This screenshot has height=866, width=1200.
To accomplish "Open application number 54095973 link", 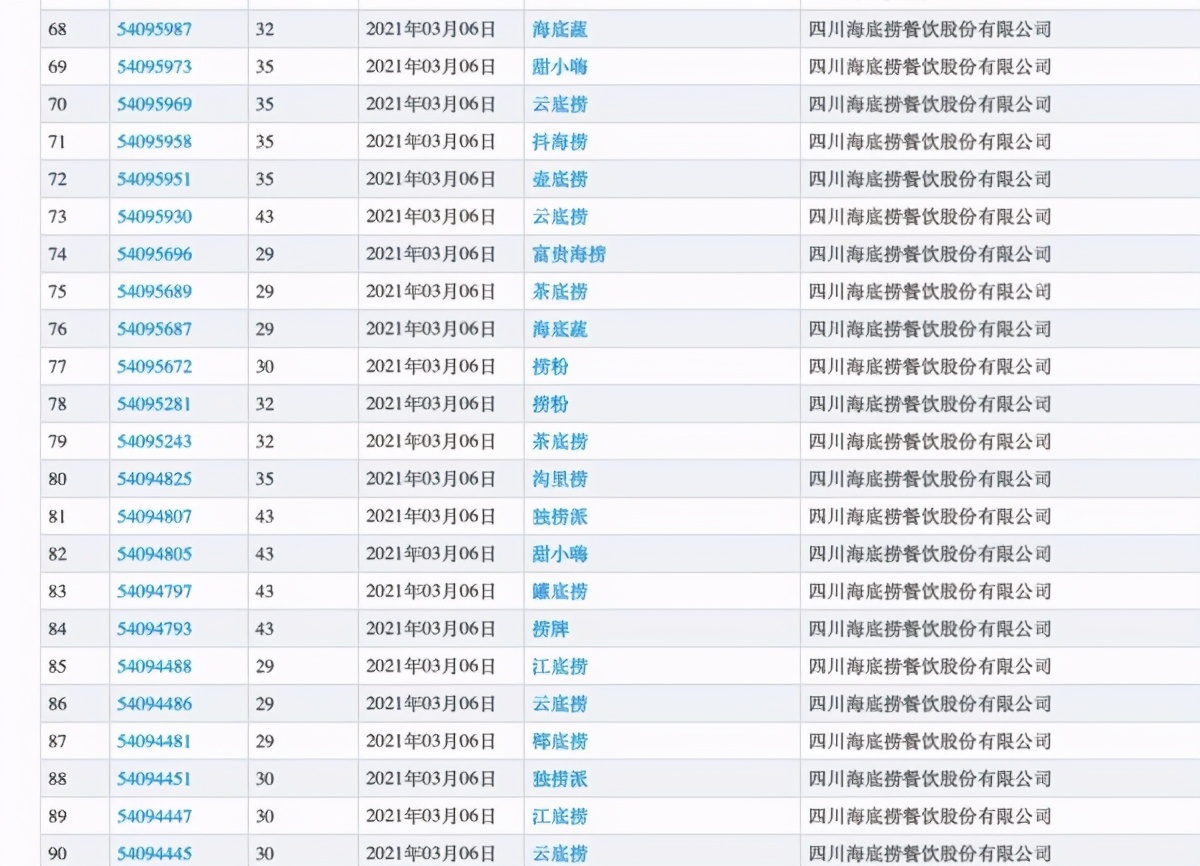I will [x=154, y=67].
